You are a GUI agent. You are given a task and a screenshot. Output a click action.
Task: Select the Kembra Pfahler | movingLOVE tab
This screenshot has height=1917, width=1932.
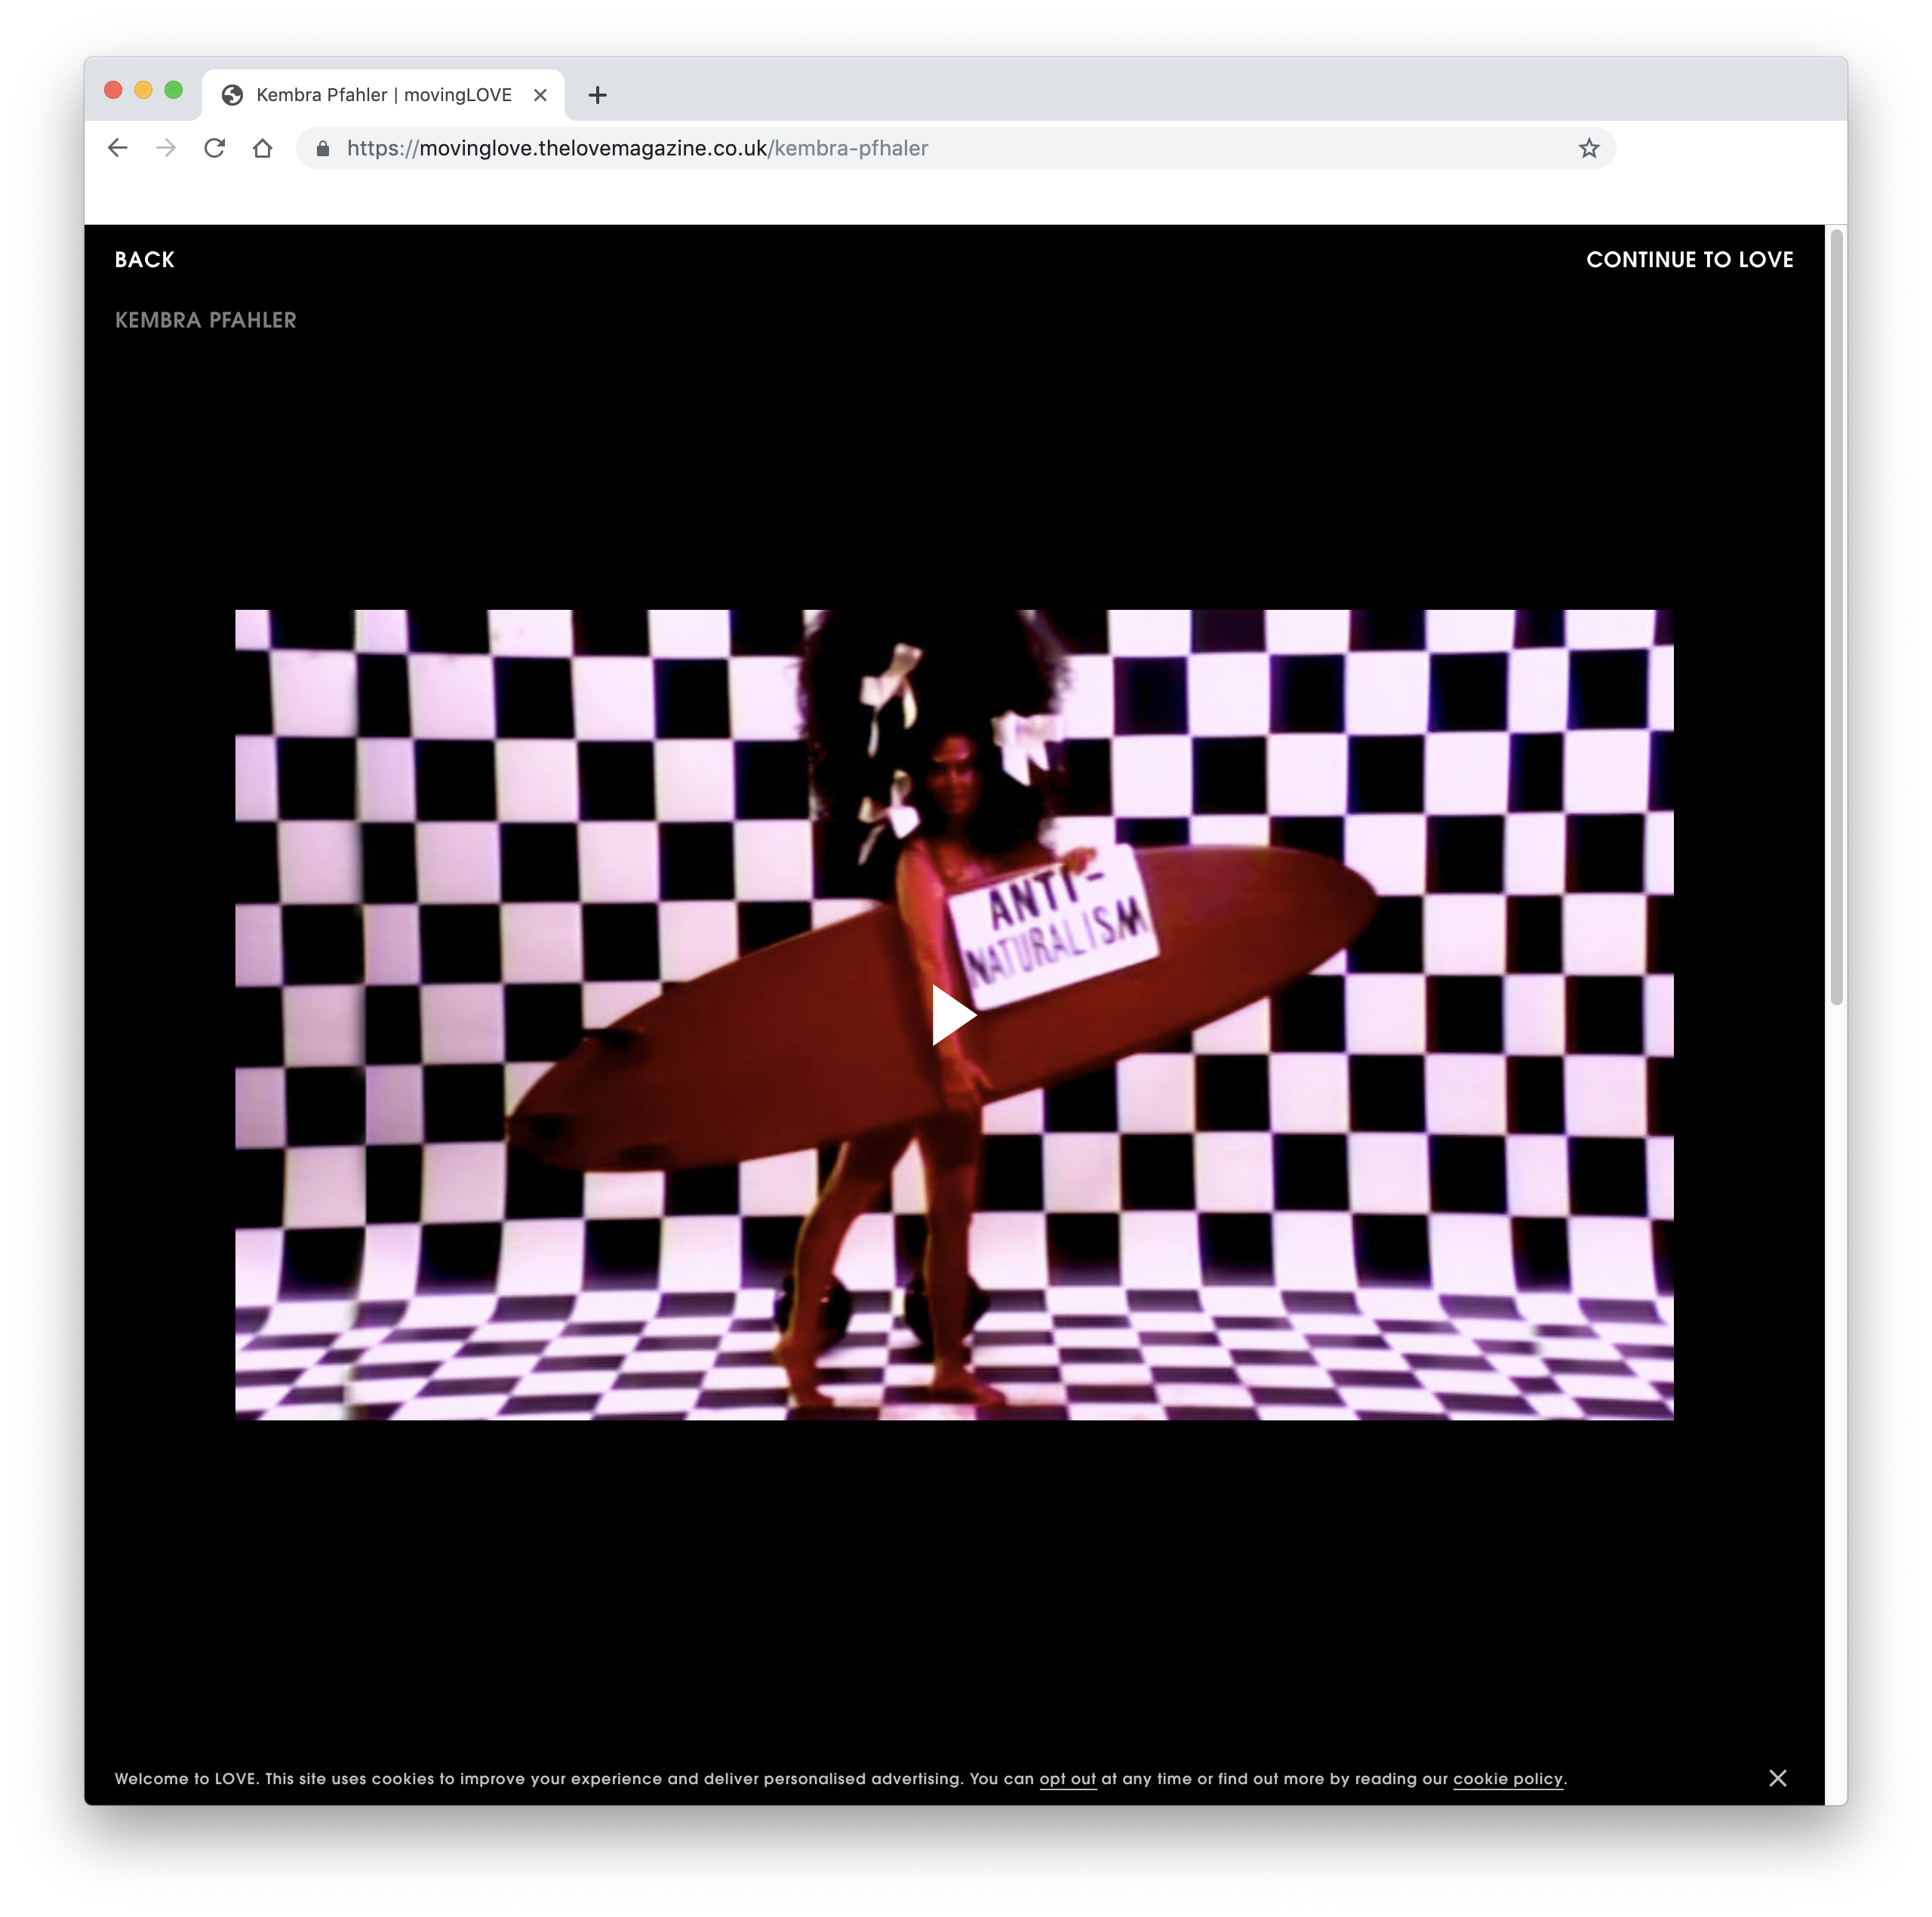[383, 95]
